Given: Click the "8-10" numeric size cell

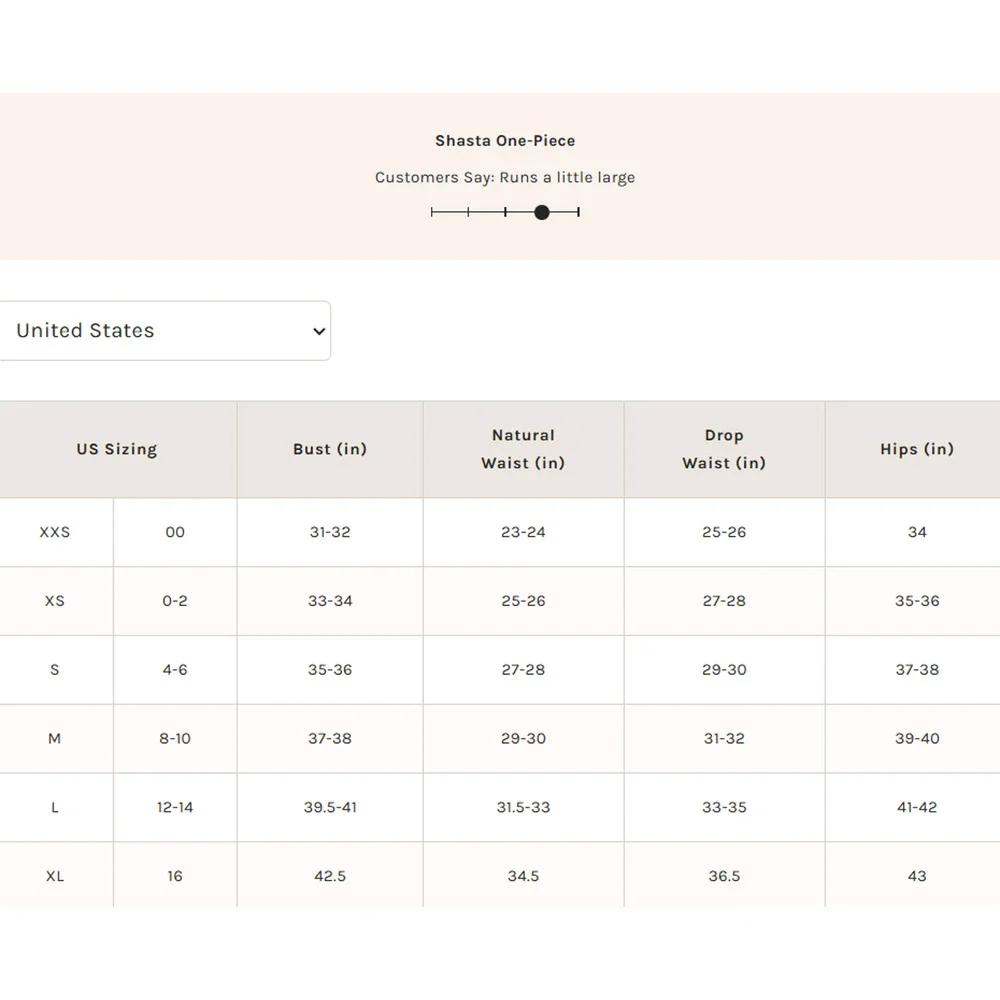Looking at the screenshot, I should click(x=175, y=739).
